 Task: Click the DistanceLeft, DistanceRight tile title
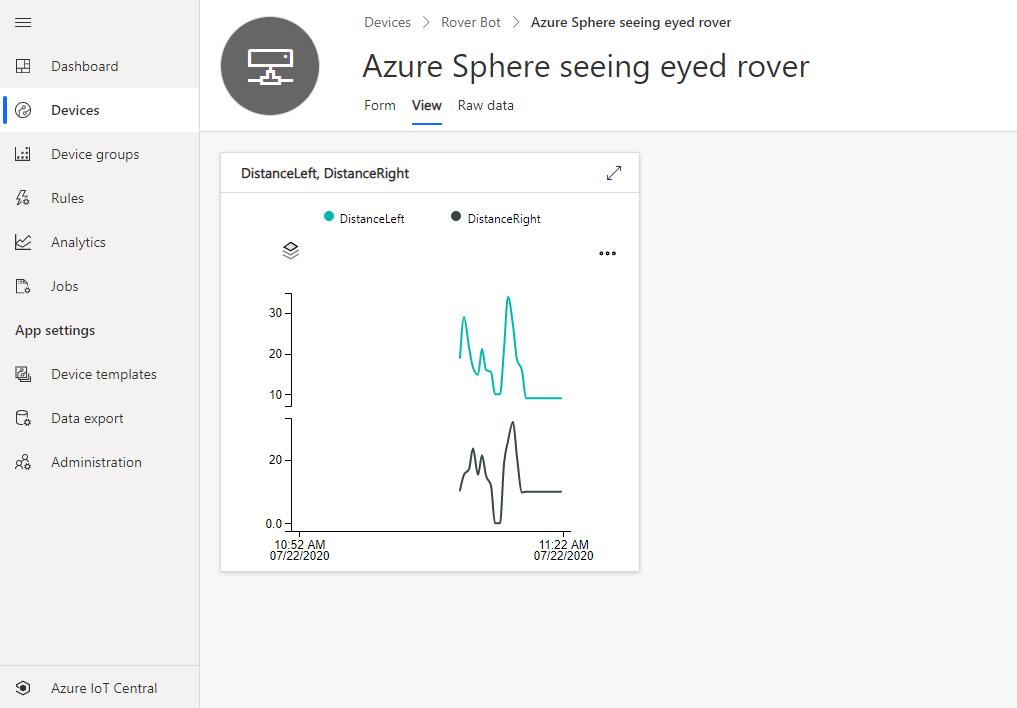point(325,173)
